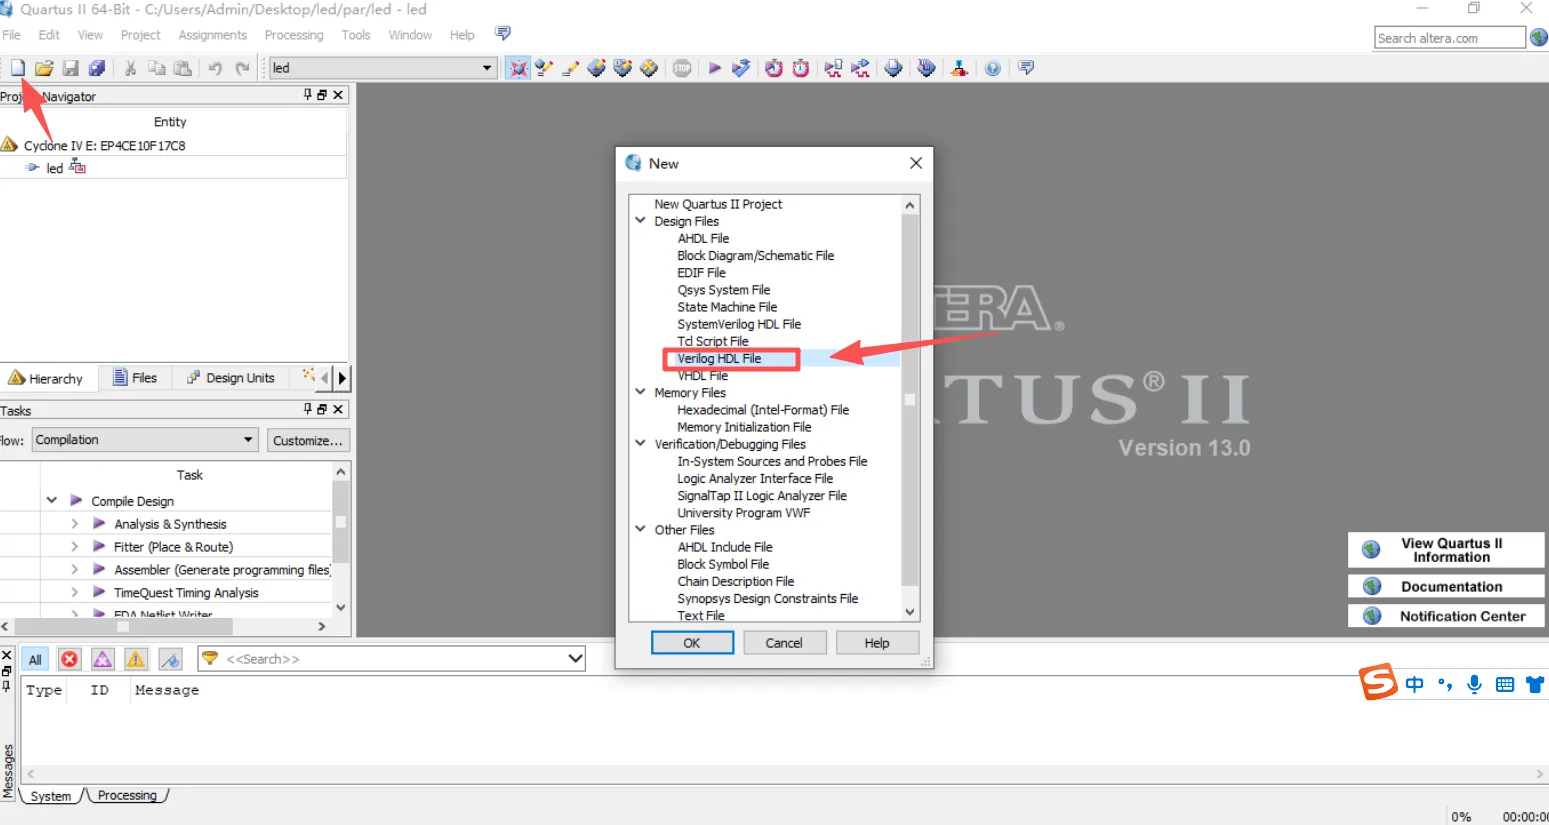Open the led project dropdown in toolbar
This screenshot has width=1549, height=825.
click(x=487, y=68)
